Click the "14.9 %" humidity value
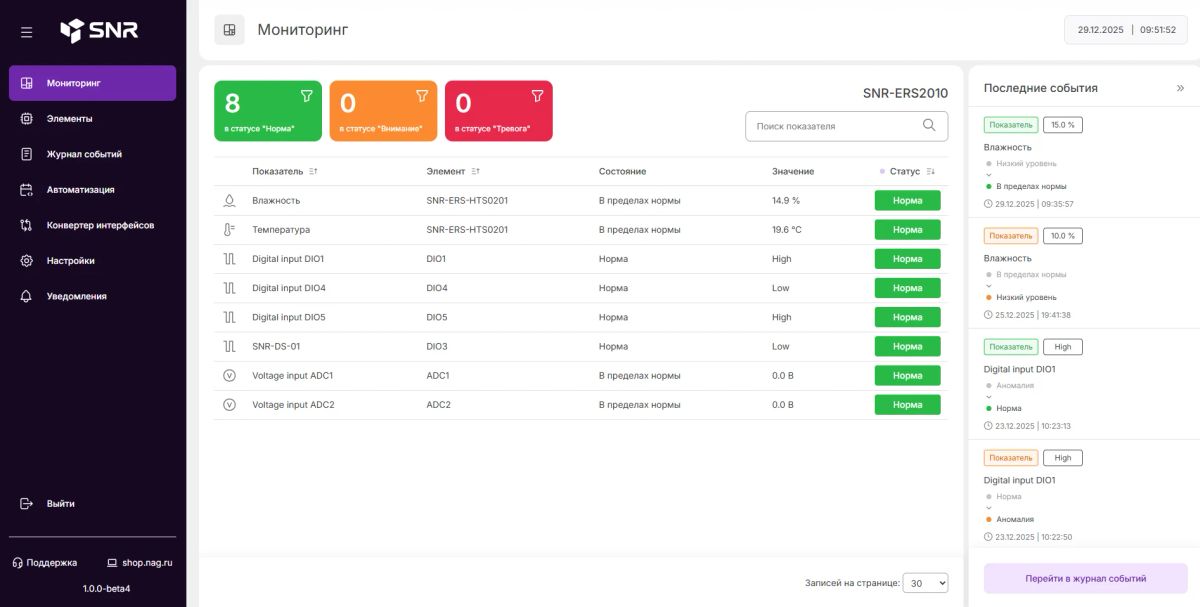 [x=786, y=200]
